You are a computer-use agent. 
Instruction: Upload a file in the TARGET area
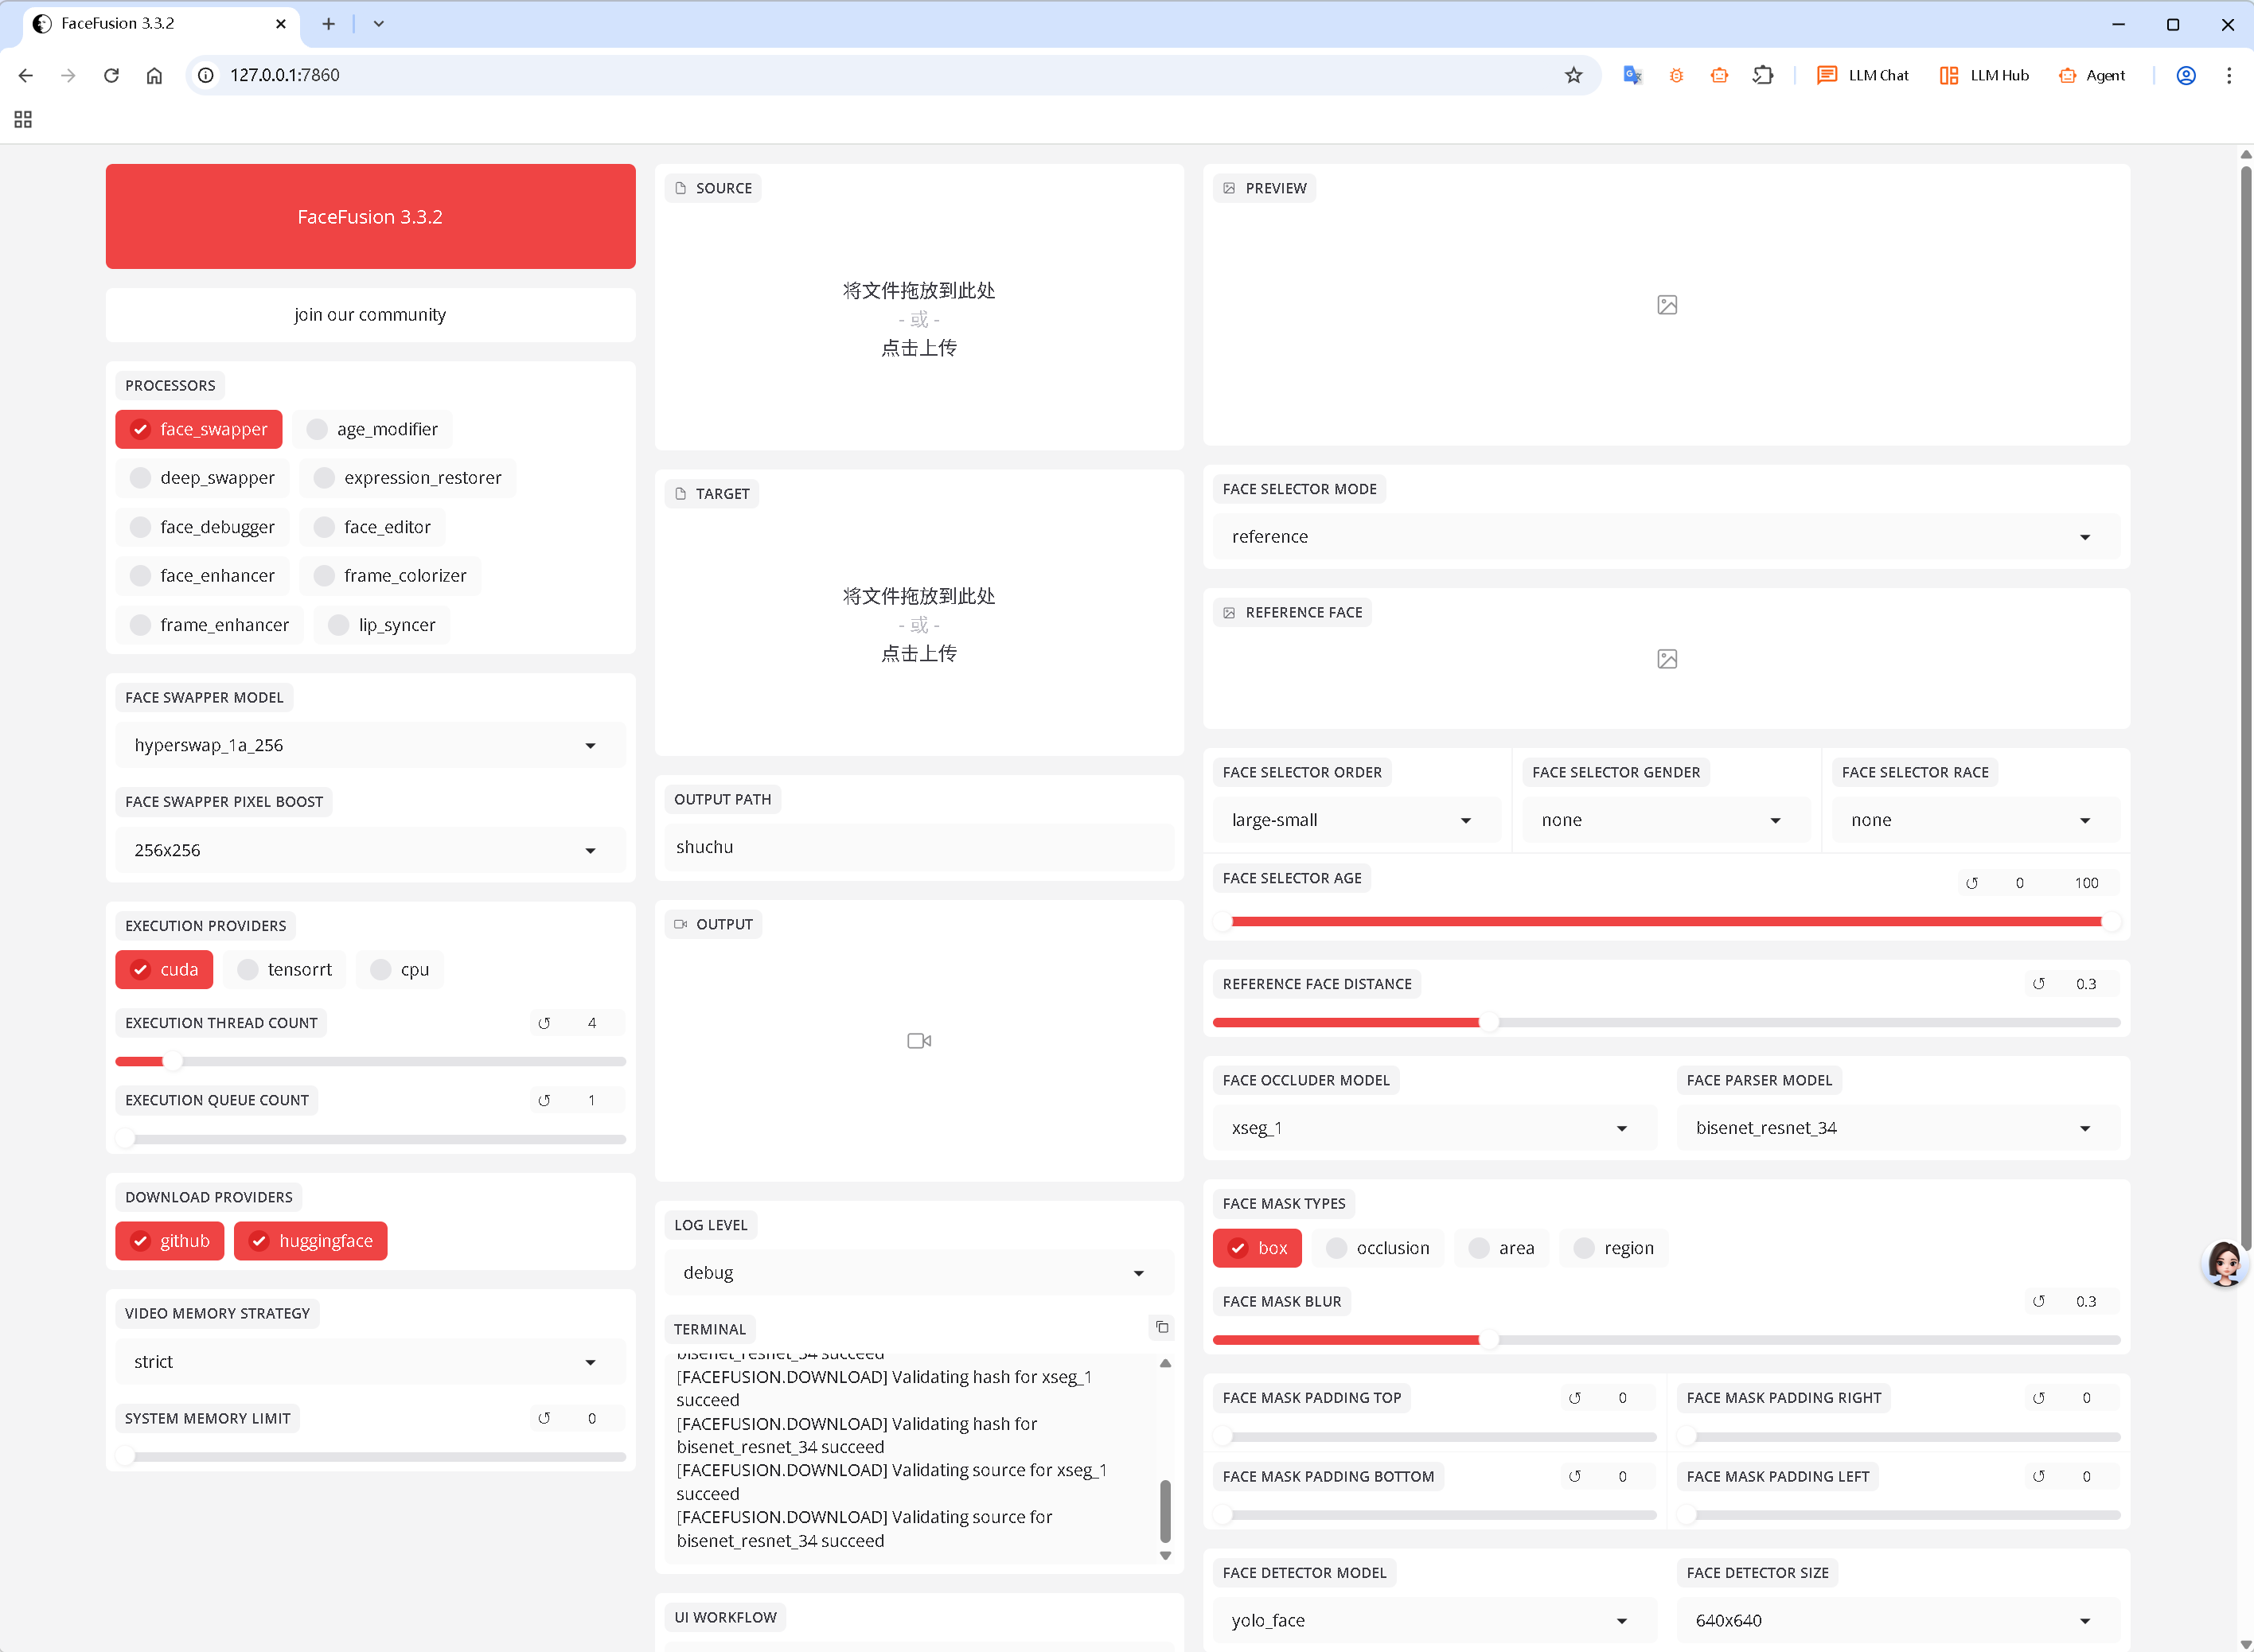pos(919,625)
